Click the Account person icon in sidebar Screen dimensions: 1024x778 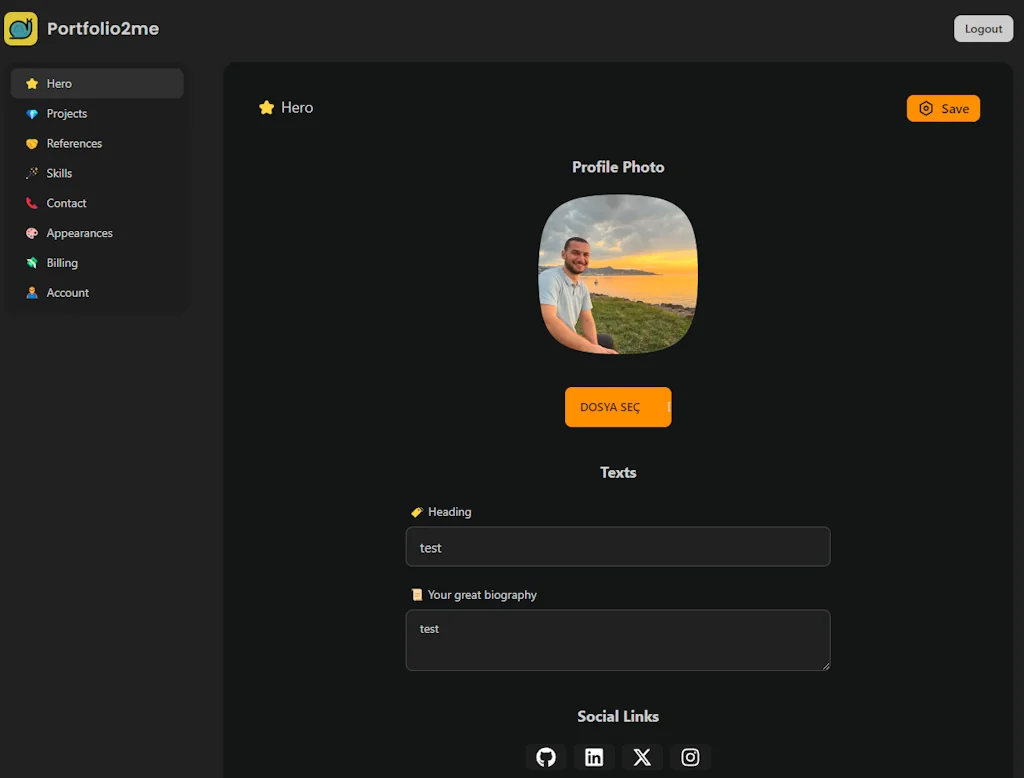[x=31, y=293]
